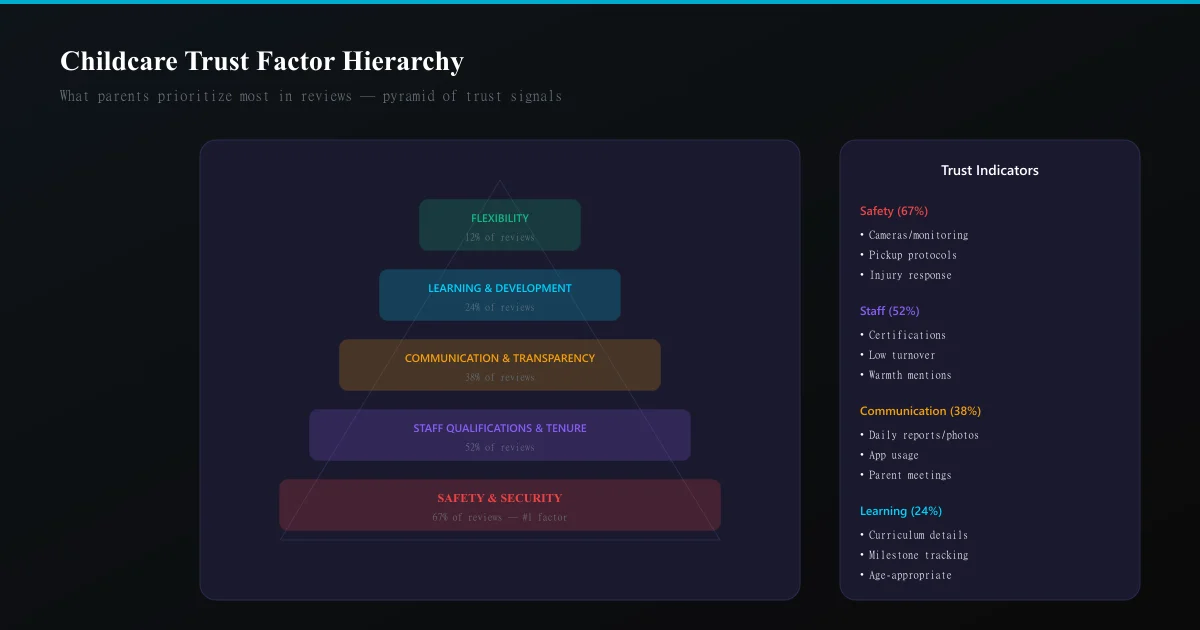Click the Childcare Trust Factor Hierarchy title
The height and width of the screenshot is (630, 1200).
[262, 61]
